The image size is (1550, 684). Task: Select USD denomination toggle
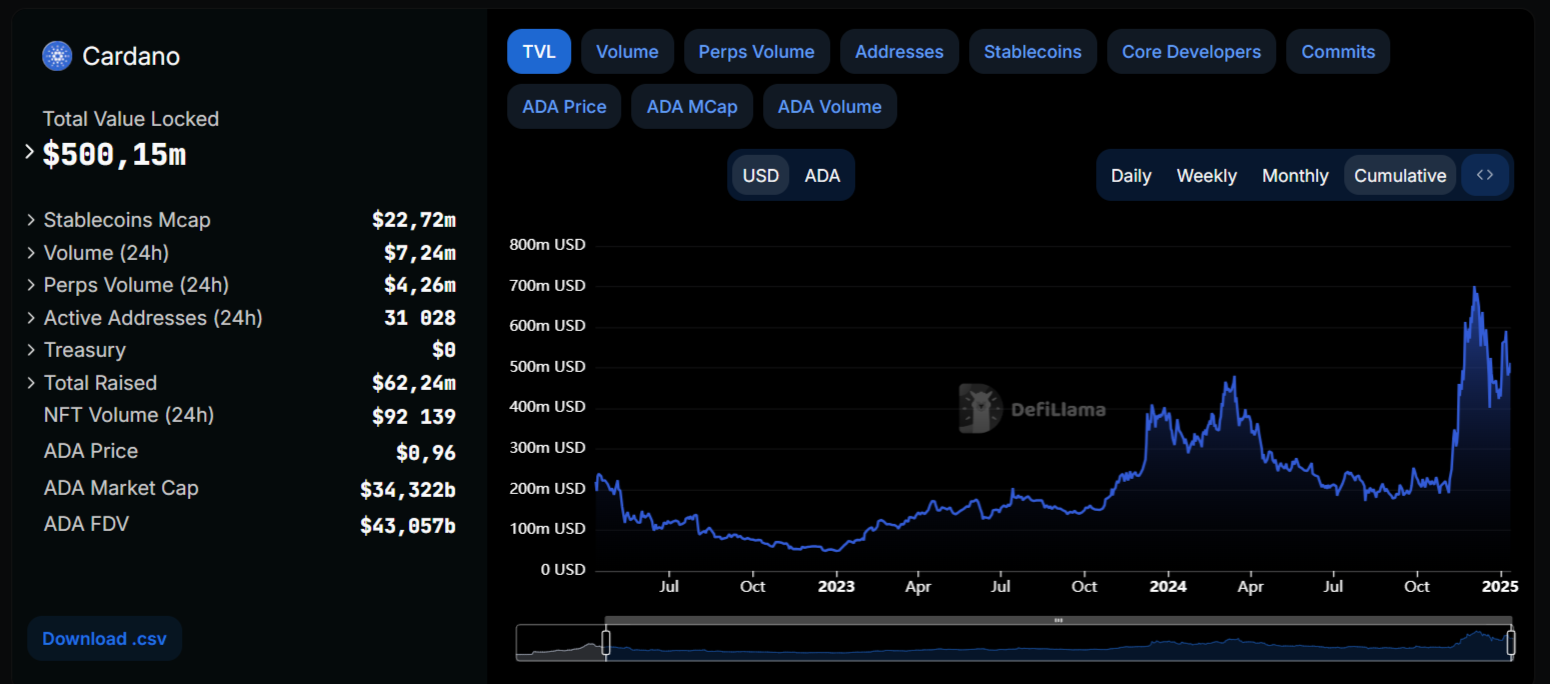[760, 176]
